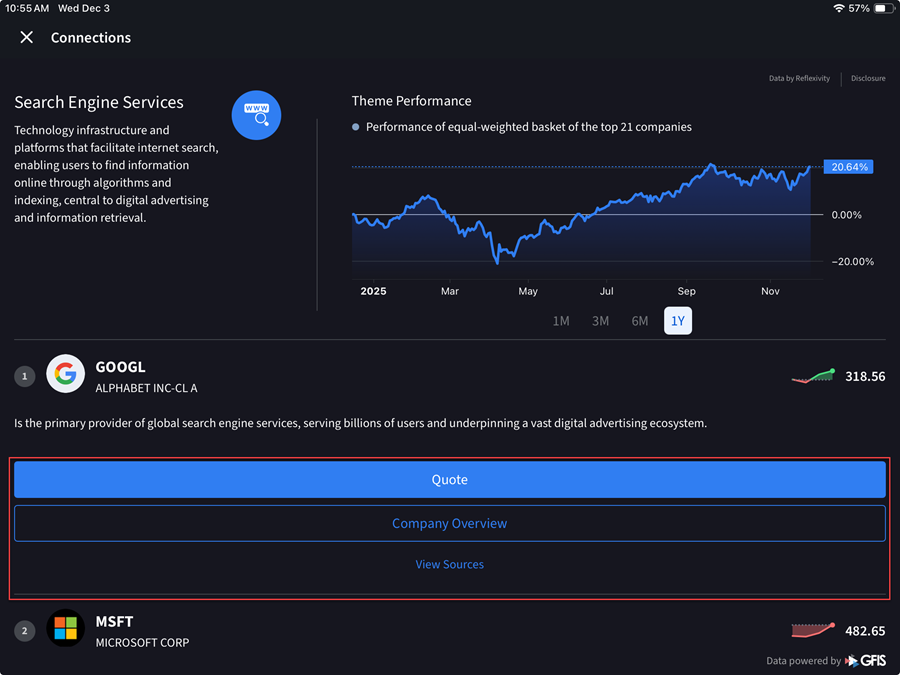Open Company Overview for Alphabet

tap(449, 523)
